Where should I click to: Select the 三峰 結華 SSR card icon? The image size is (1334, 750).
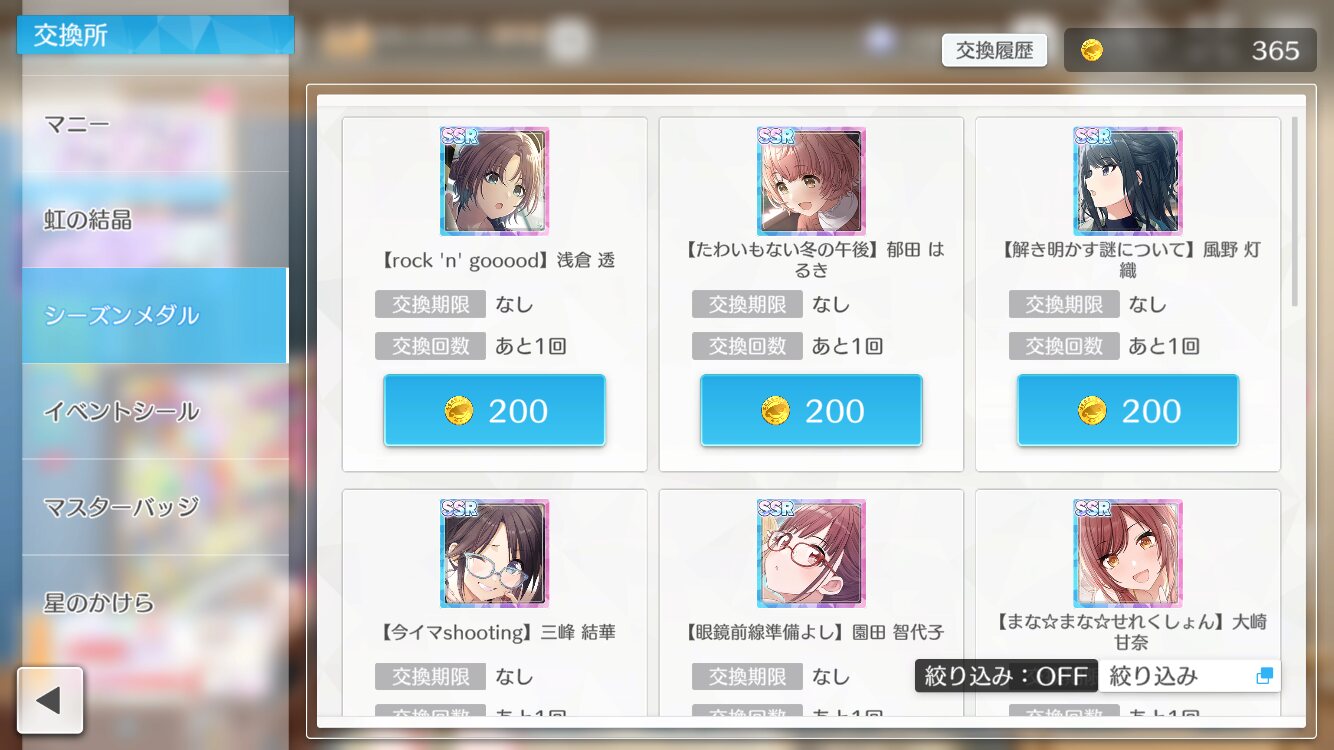(x=494, y=553)
